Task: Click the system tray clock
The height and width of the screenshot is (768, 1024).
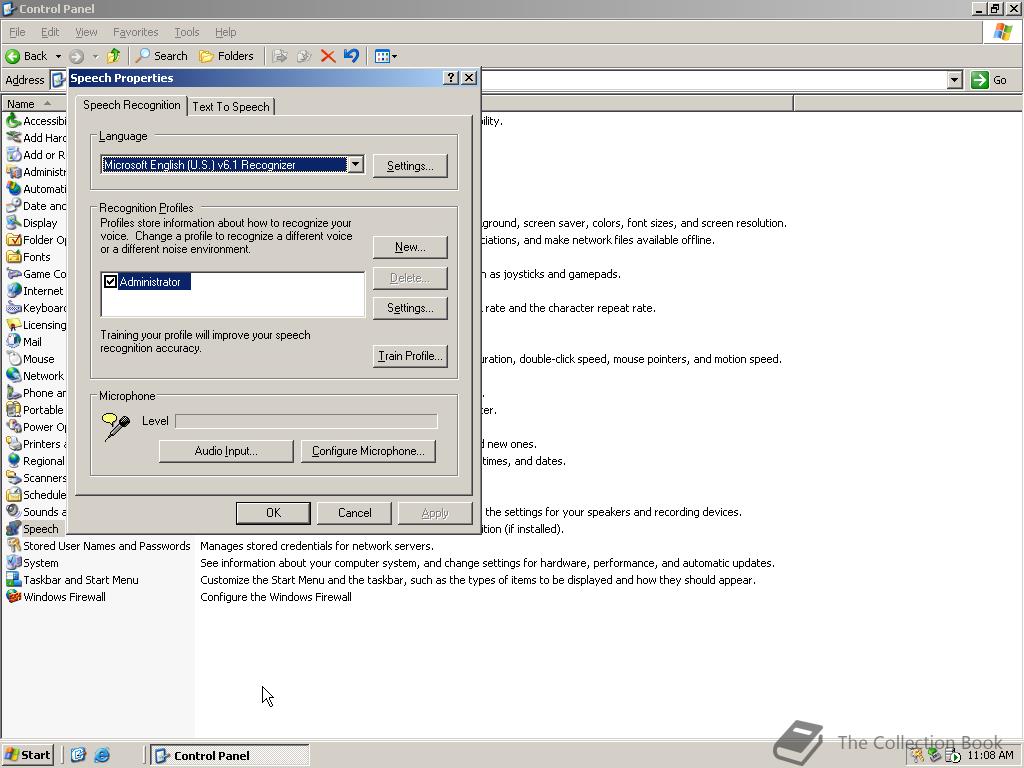Action: pos(990,755)
